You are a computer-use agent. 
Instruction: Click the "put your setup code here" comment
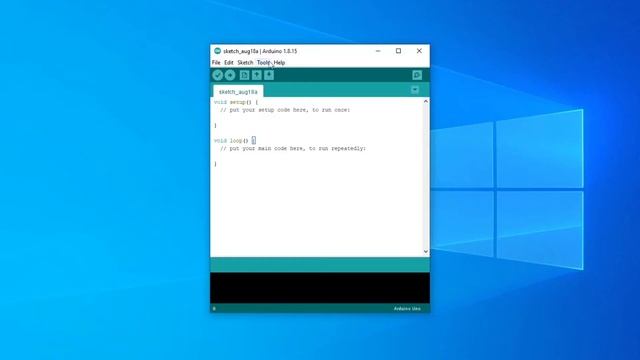pyautogui.click(x=285, y=110)
